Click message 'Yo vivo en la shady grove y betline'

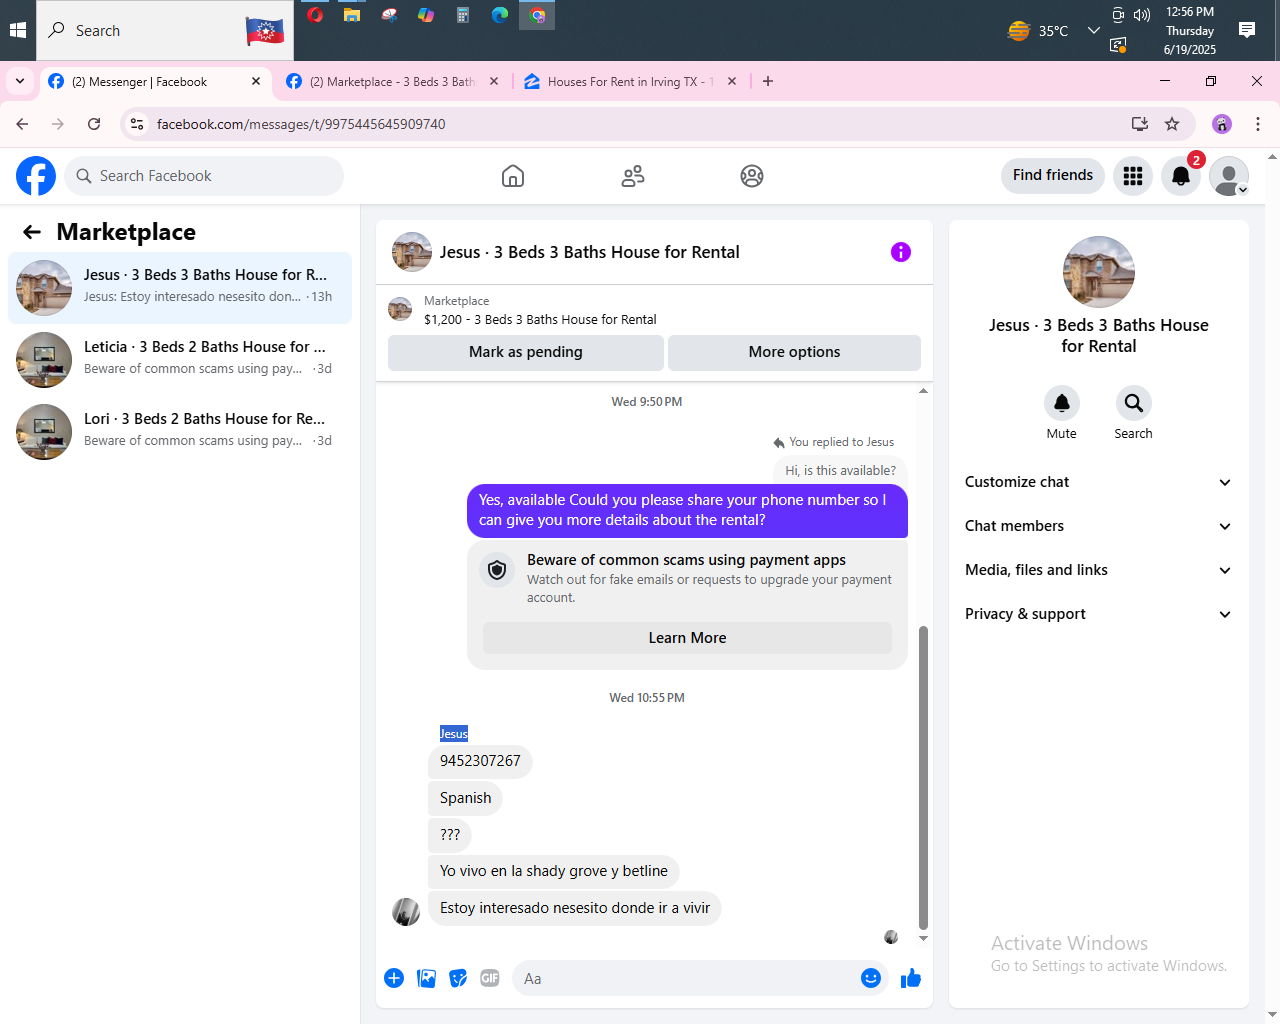[x=554, y=871]
